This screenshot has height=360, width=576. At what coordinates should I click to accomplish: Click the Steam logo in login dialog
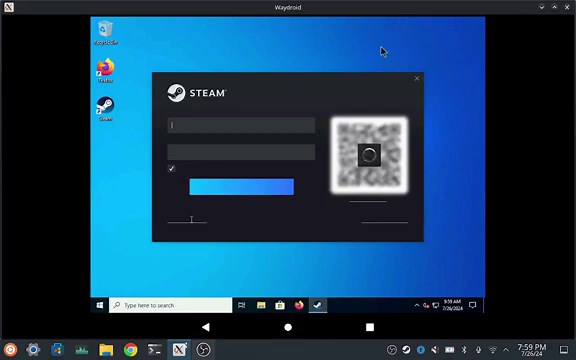pos(197,93)
